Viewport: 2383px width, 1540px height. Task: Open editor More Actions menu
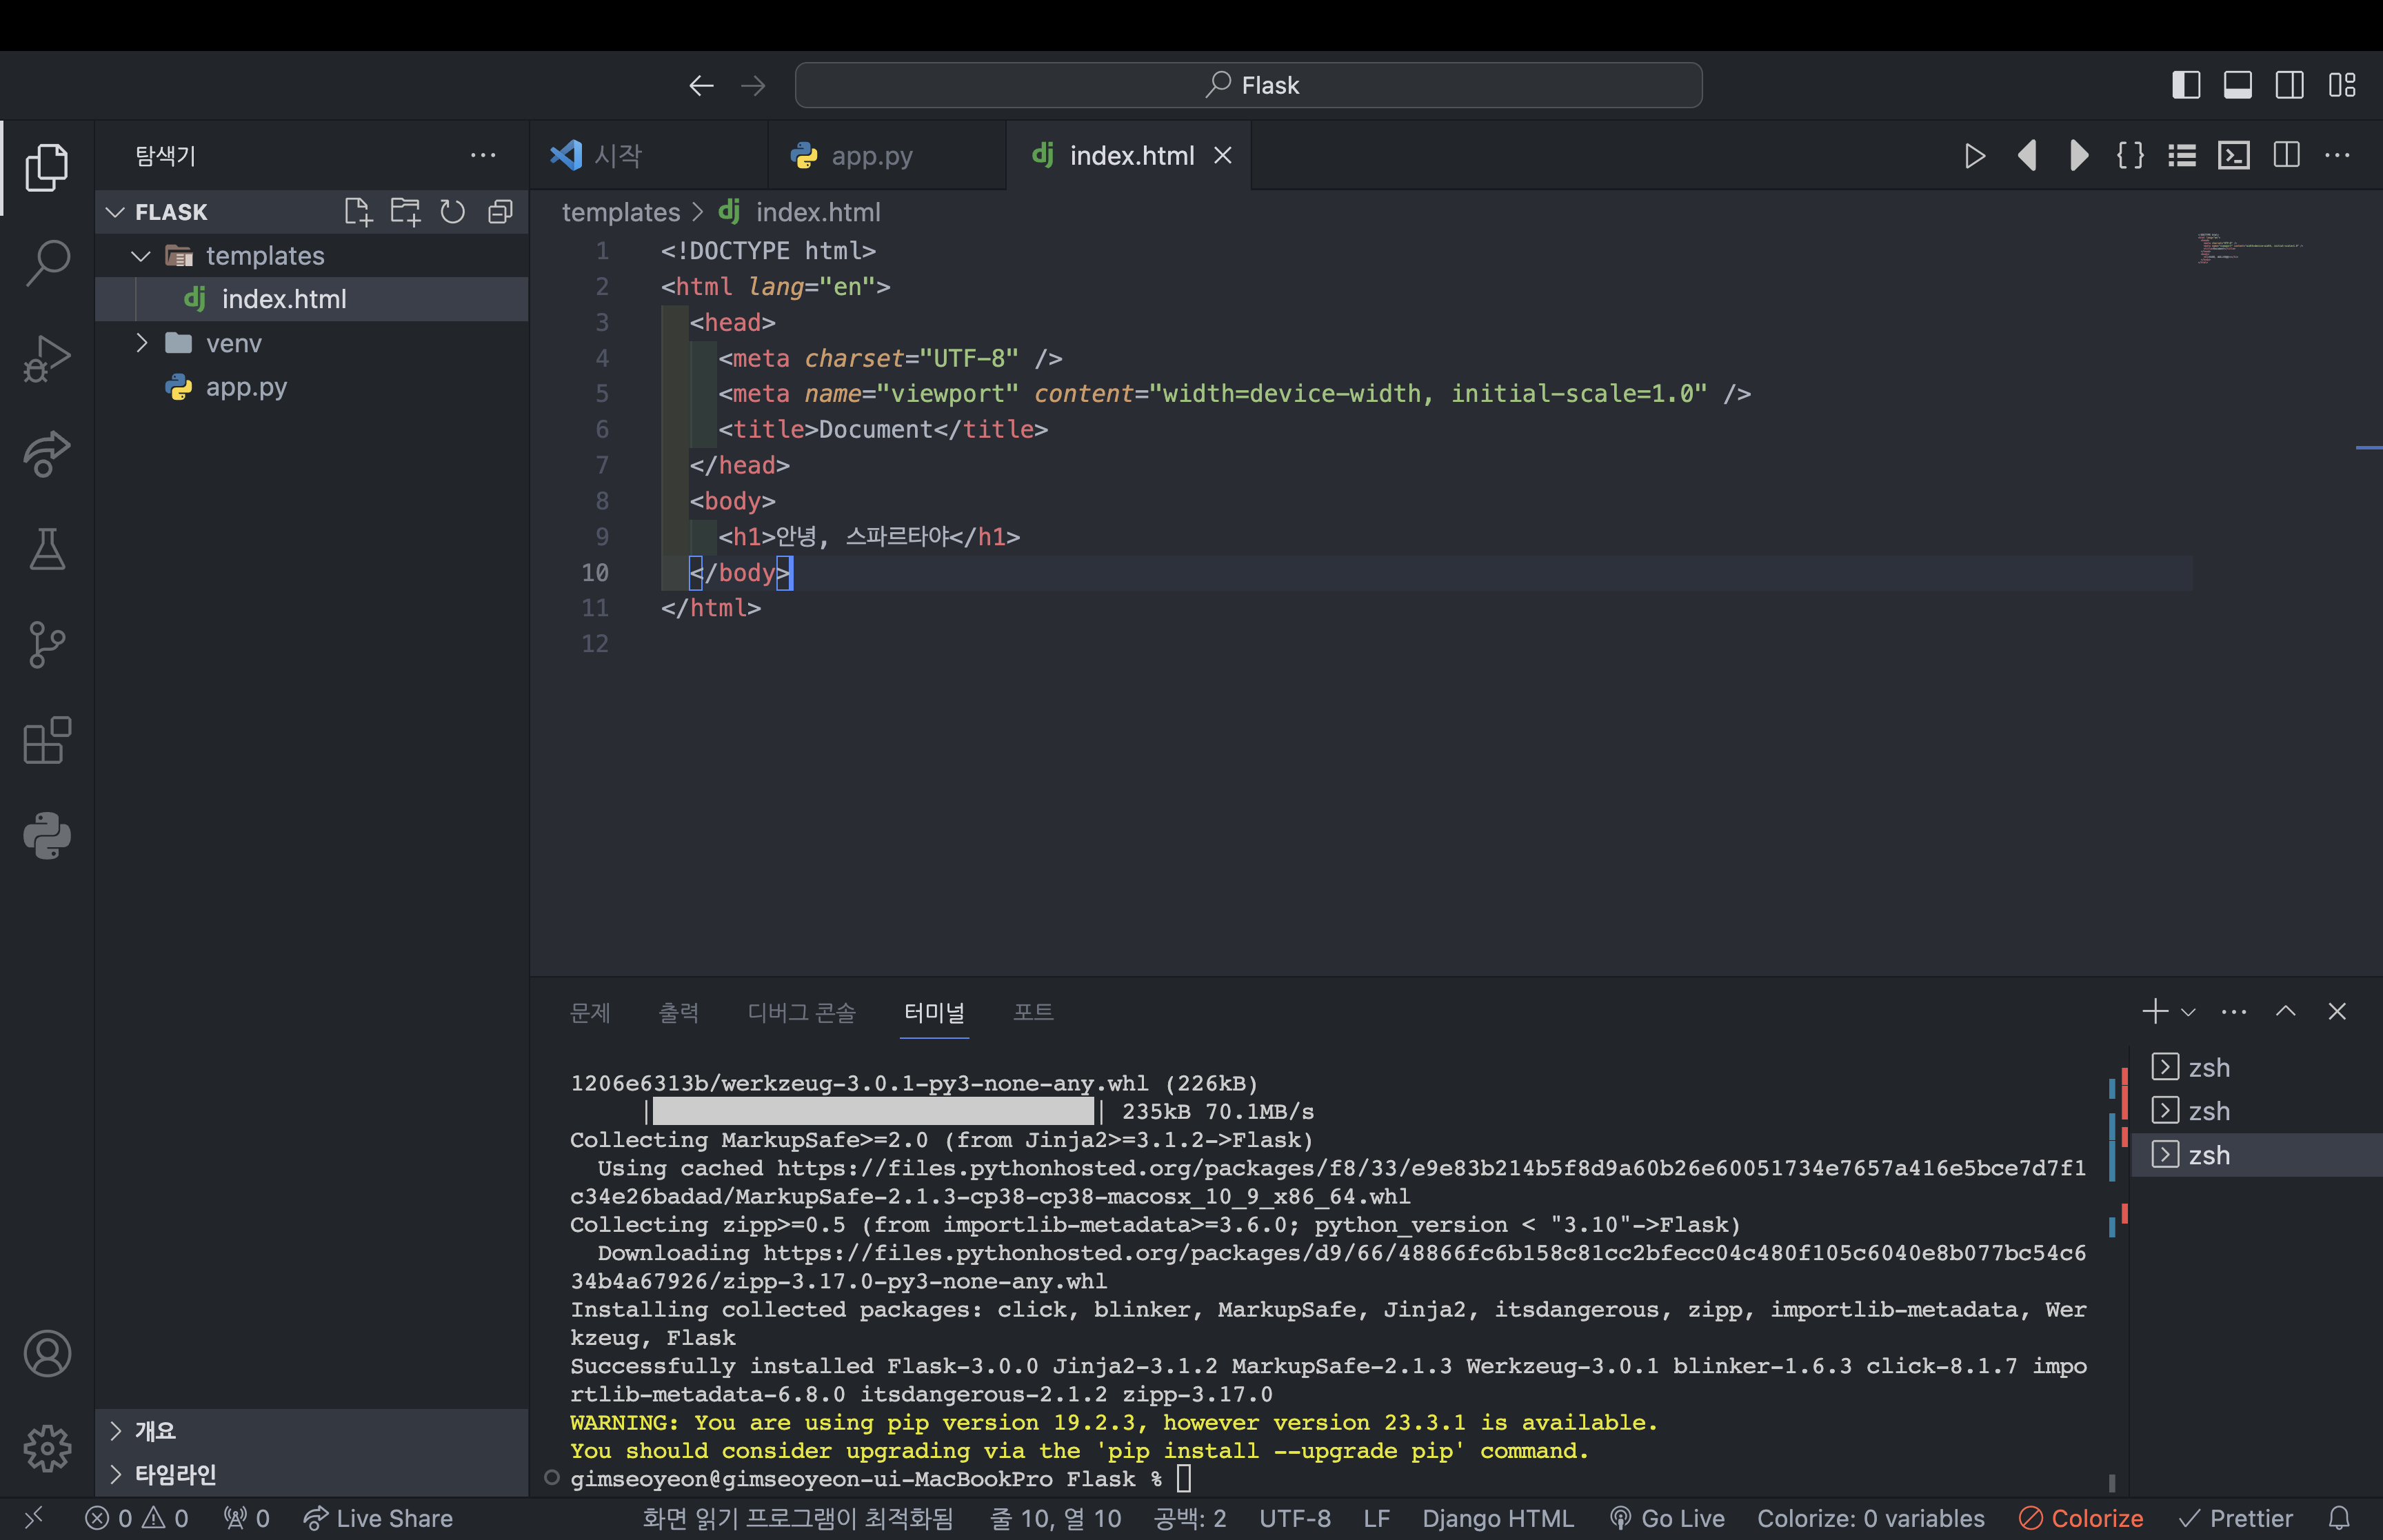pos(2338,156)
